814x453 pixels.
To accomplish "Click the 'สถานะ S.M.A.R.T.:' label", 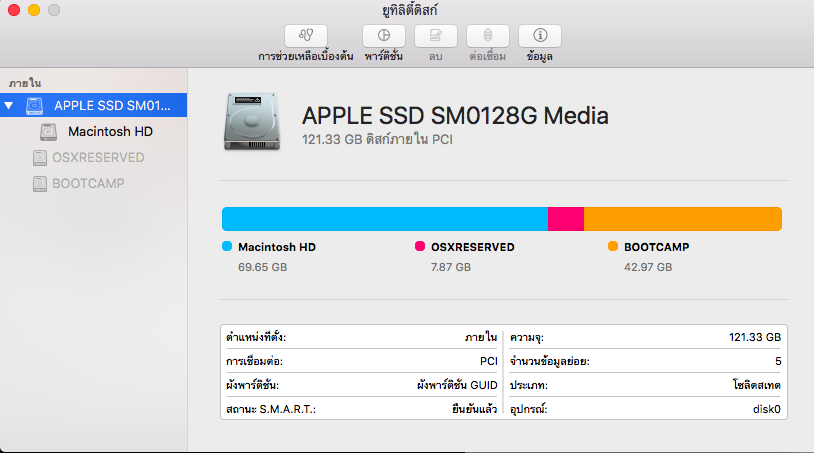I will tap(271, 409).
